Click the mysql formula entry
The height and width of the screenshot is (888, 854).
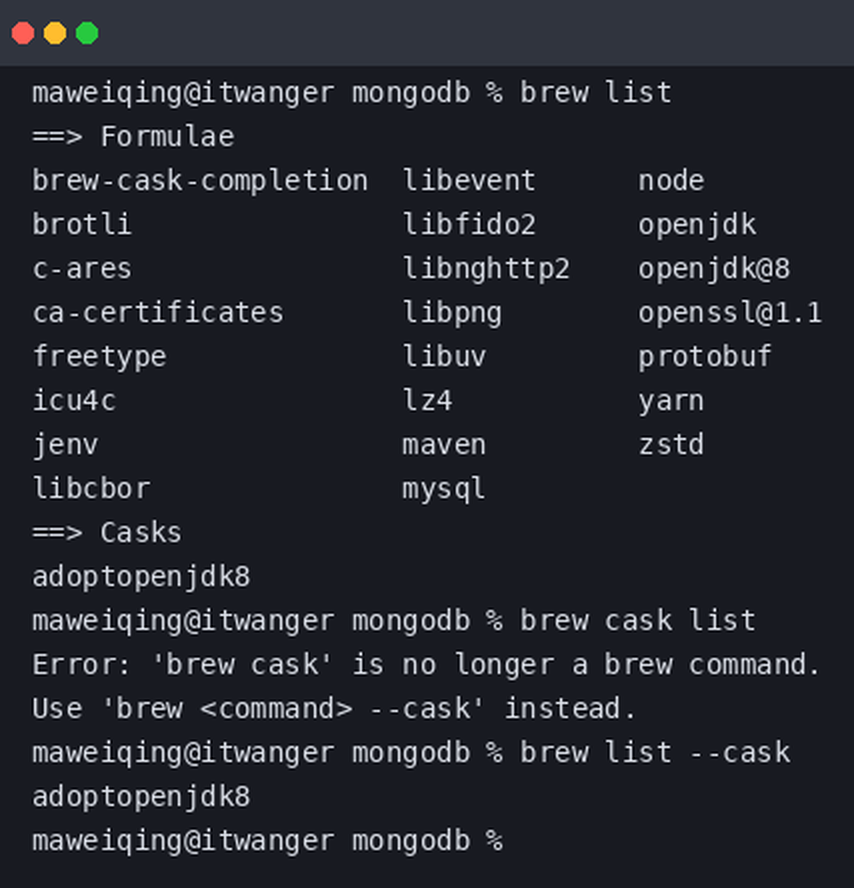443,489
